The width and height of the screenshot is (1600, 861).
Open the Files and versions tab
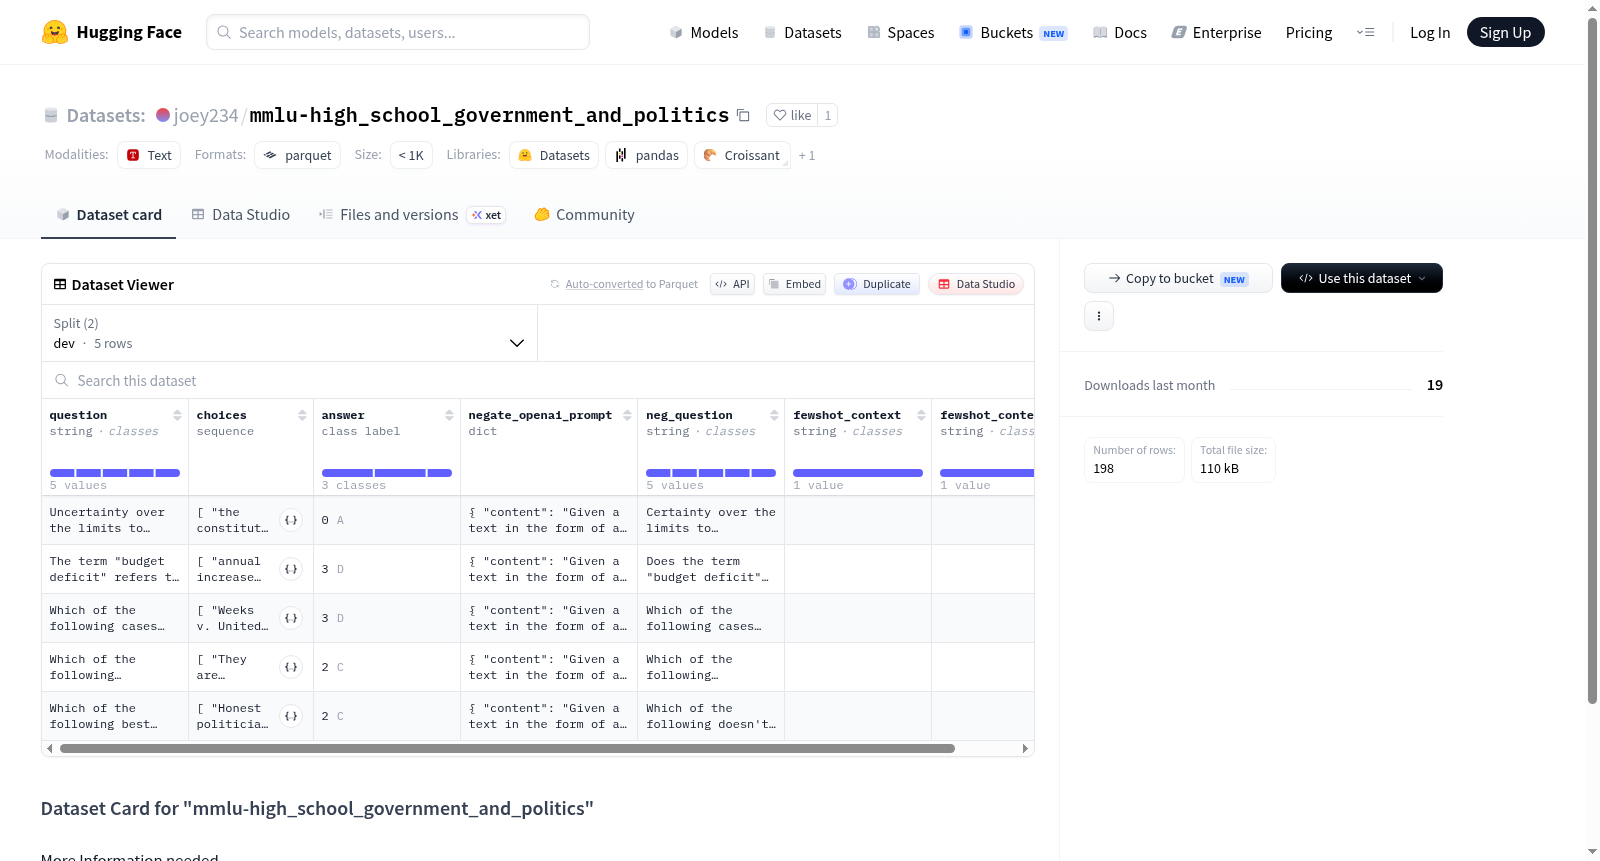tap(412, 215)
